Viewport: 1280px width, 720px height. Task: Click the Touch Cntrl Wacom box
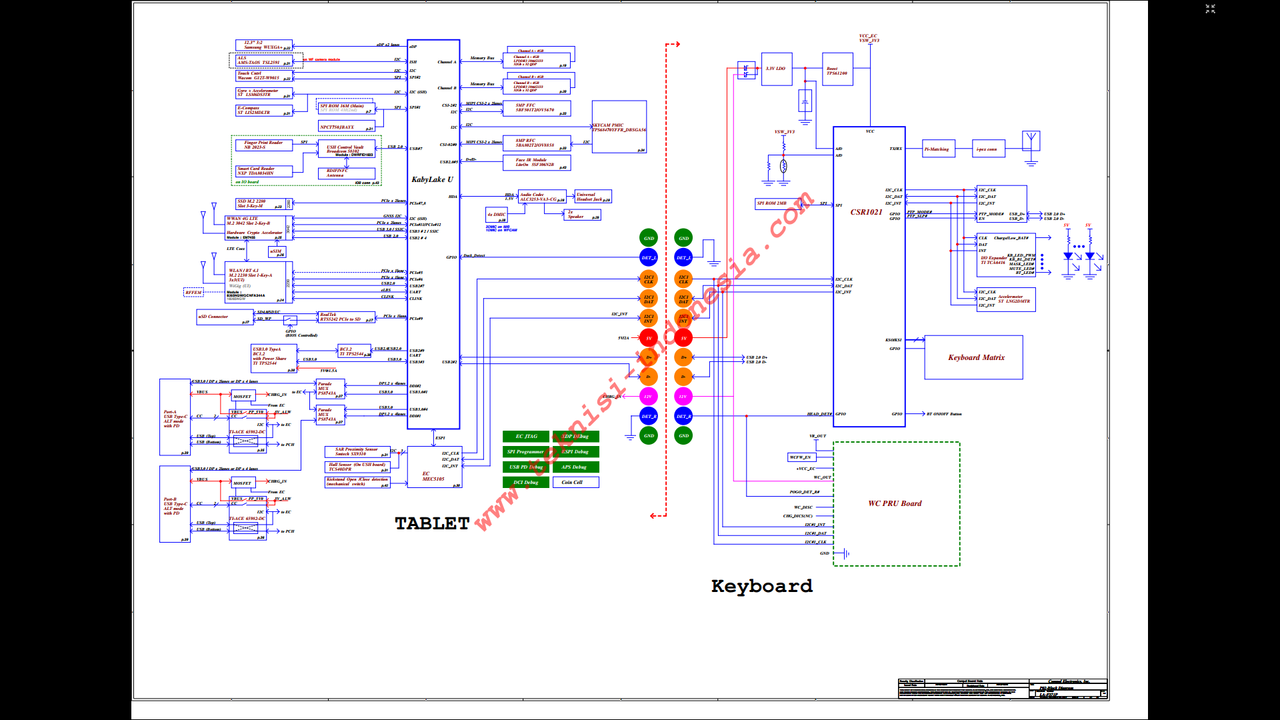(264, 75)
